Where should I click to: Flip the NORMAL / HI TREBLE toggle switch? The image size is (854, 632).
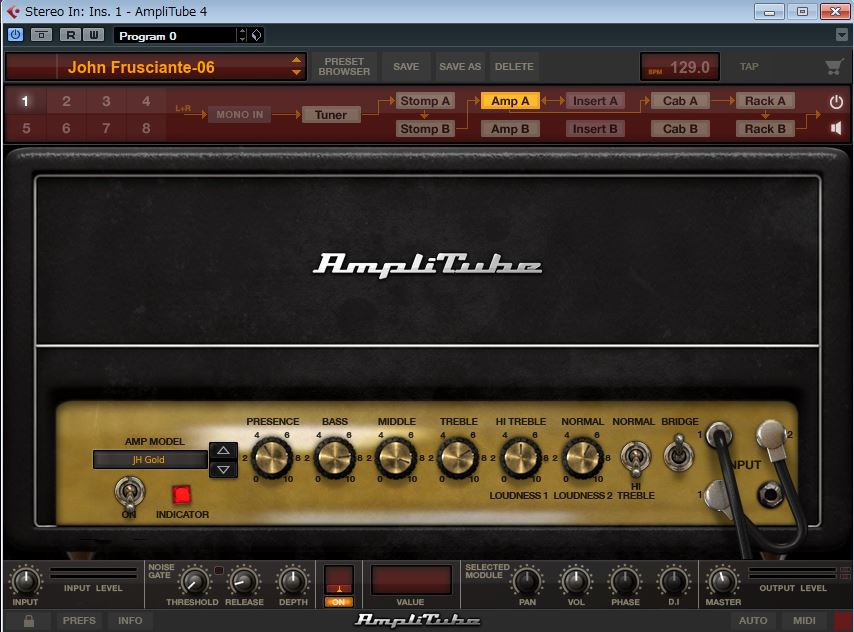pyautogui.click(x=636, y=458)
